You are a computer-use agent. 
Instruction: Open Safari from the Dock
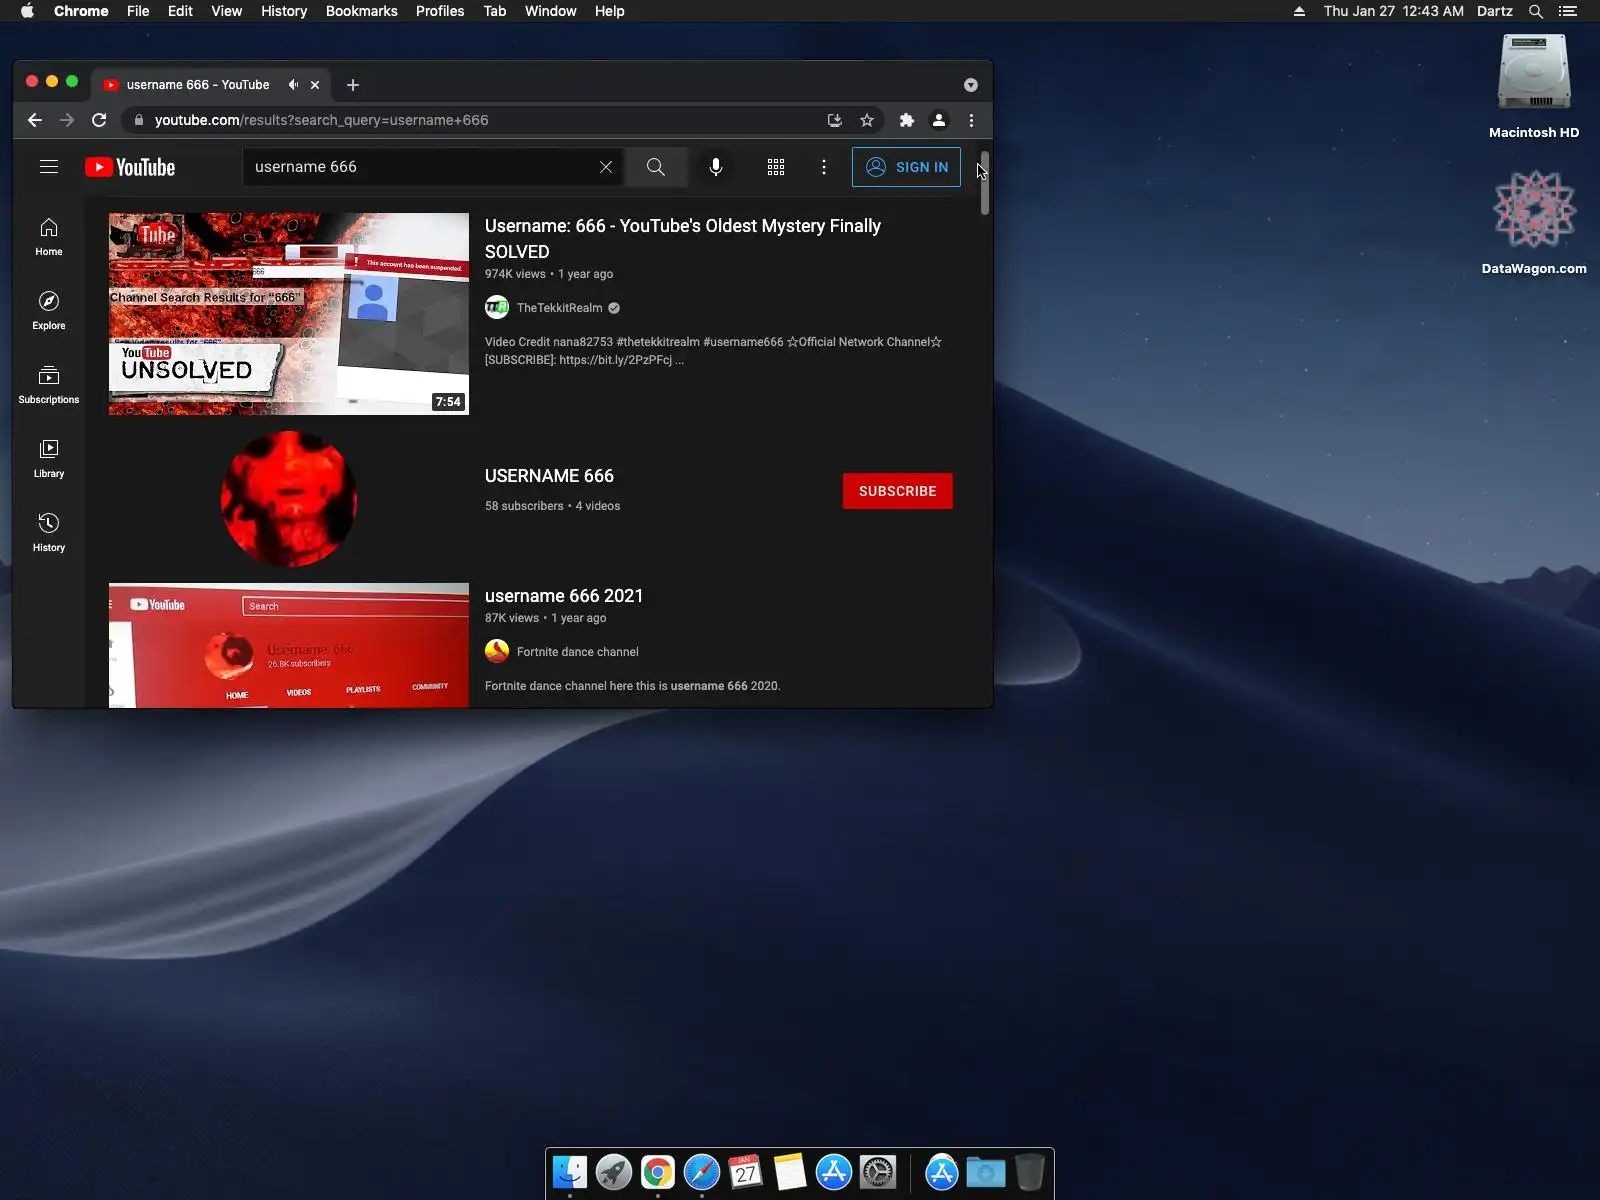click(x=702, y=1172)
